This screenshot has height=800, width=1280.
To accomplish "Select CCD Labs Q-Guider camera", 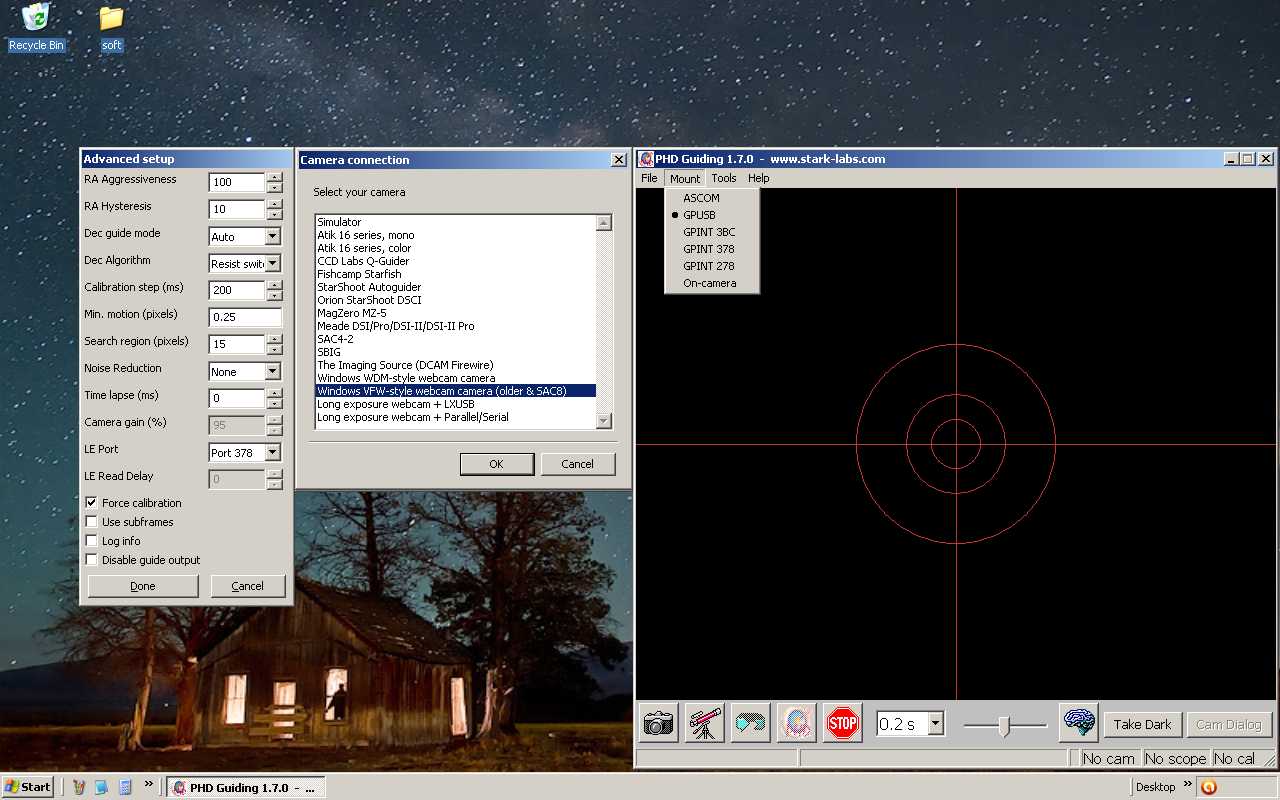I will [x=455, y=261].
